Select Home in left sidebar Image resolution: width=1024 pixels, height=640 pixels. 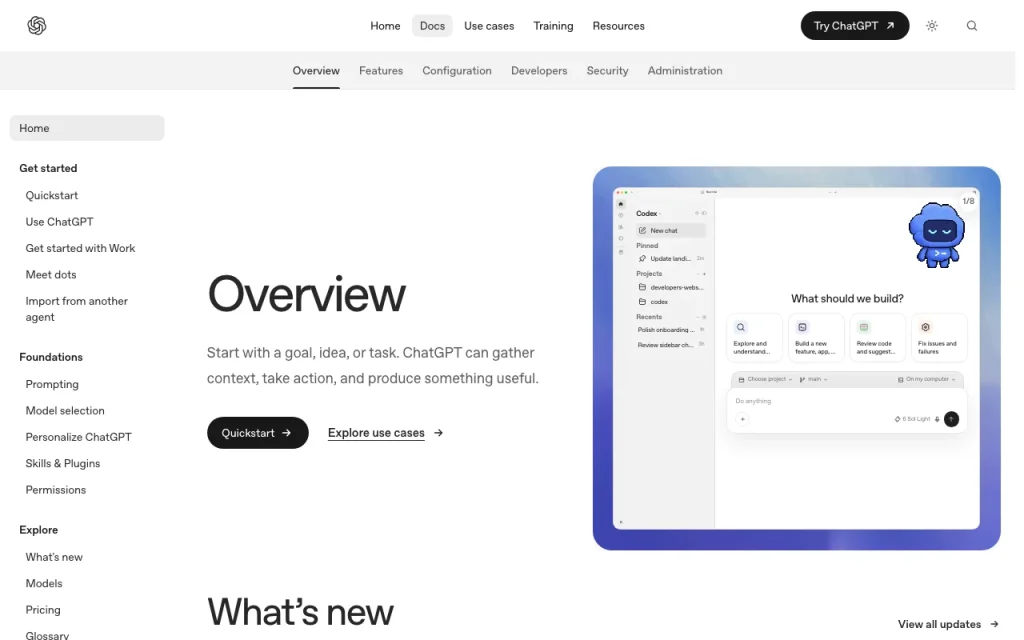87,128
